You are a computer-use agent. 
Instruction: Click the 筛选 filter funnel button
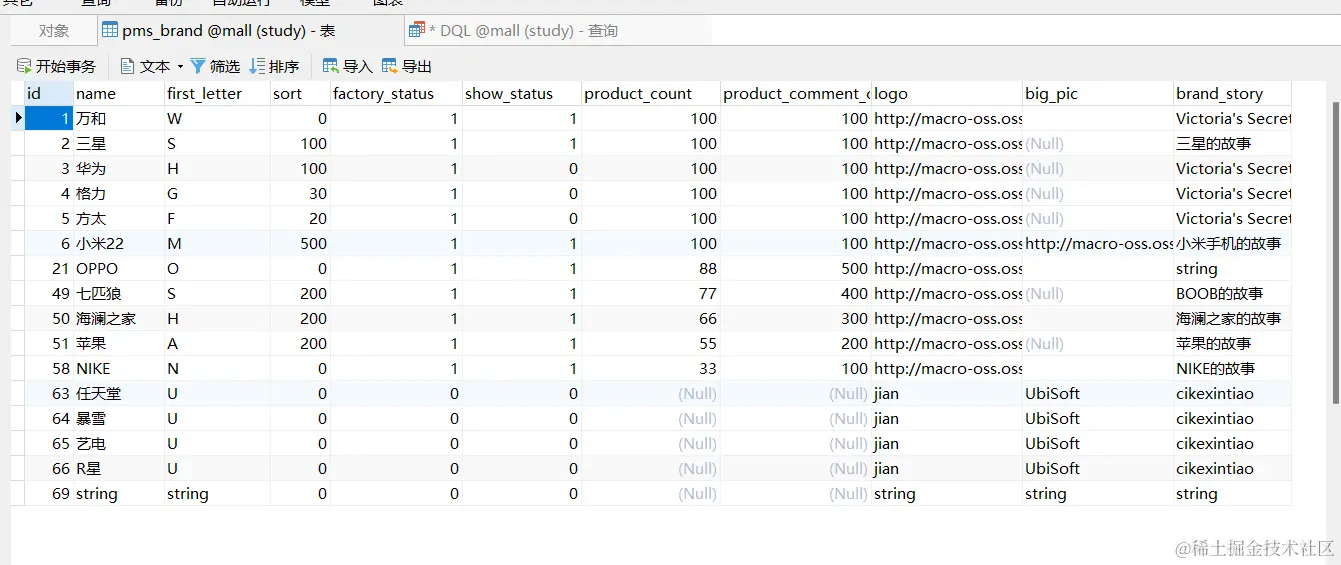215,66
